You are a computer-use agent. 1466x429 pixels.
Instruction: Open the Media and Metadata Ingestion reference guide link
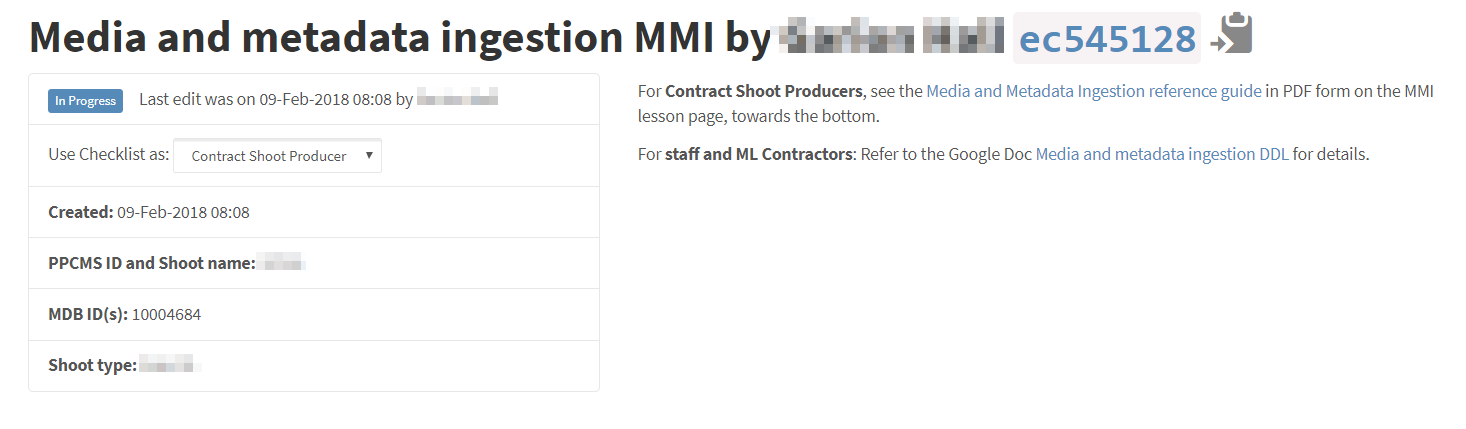(1093, 91)
